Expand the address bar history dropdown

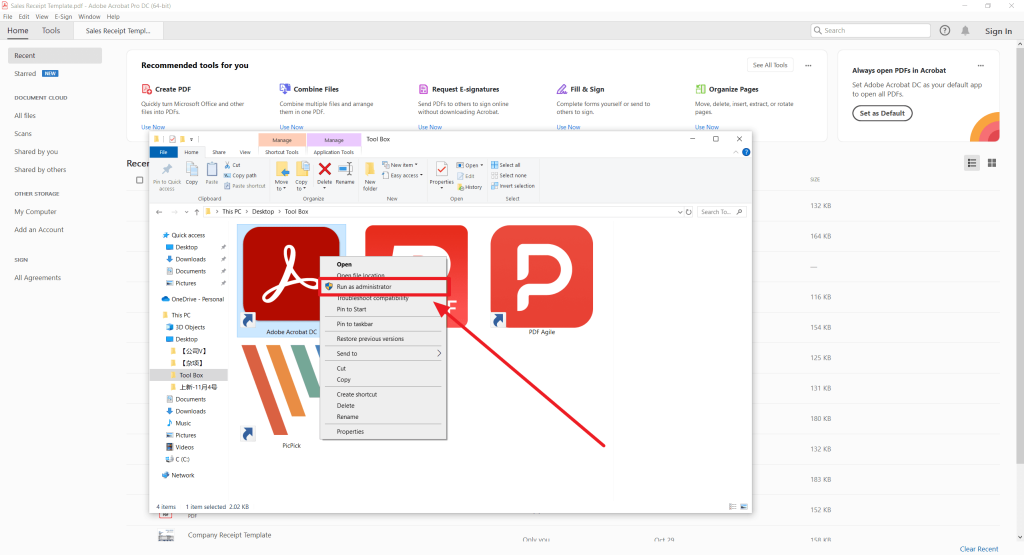click(x=680, y=212)
